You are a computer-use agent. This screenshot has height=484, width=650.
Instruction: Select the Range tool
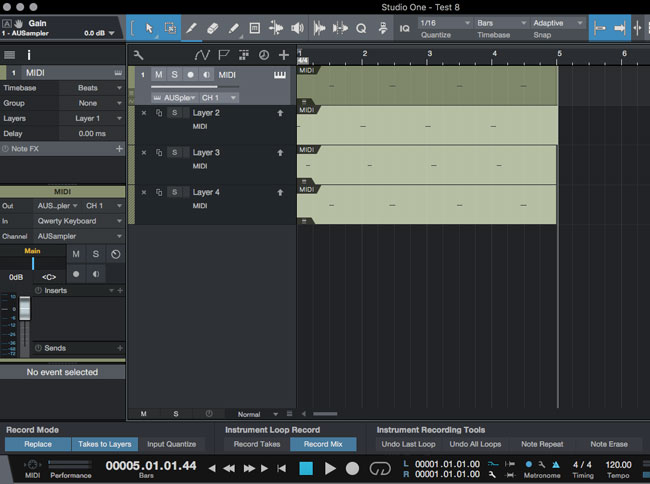(x=170, y=28)
